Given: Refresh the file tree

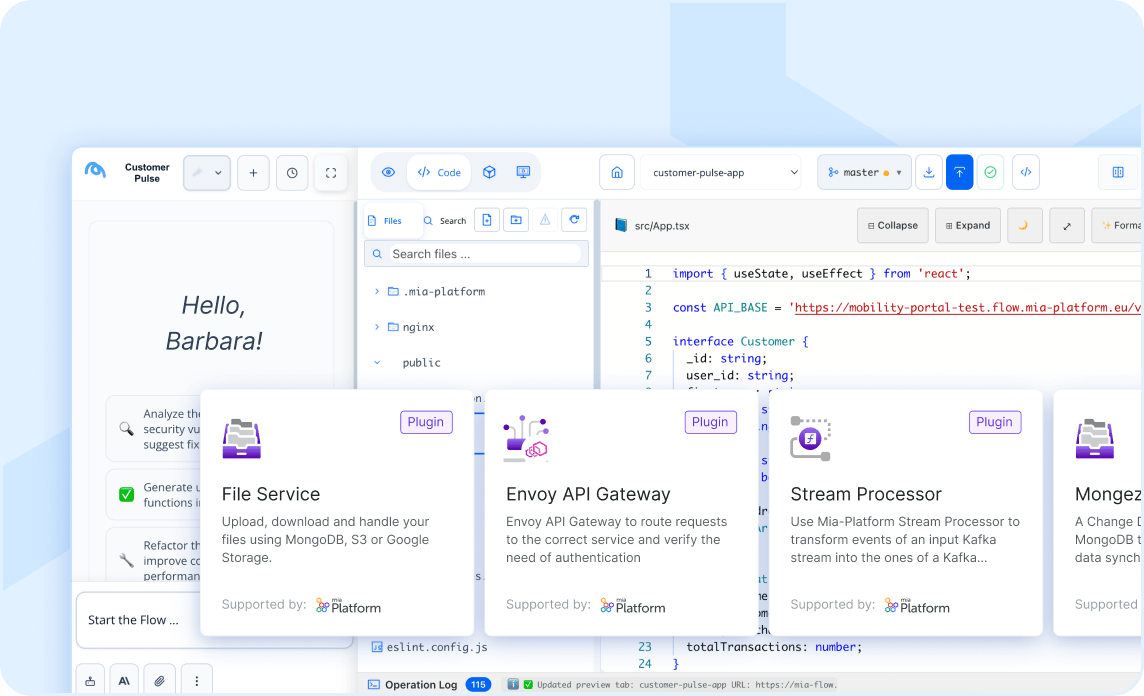Looking at the screenshot, I should tap(574, 220).
